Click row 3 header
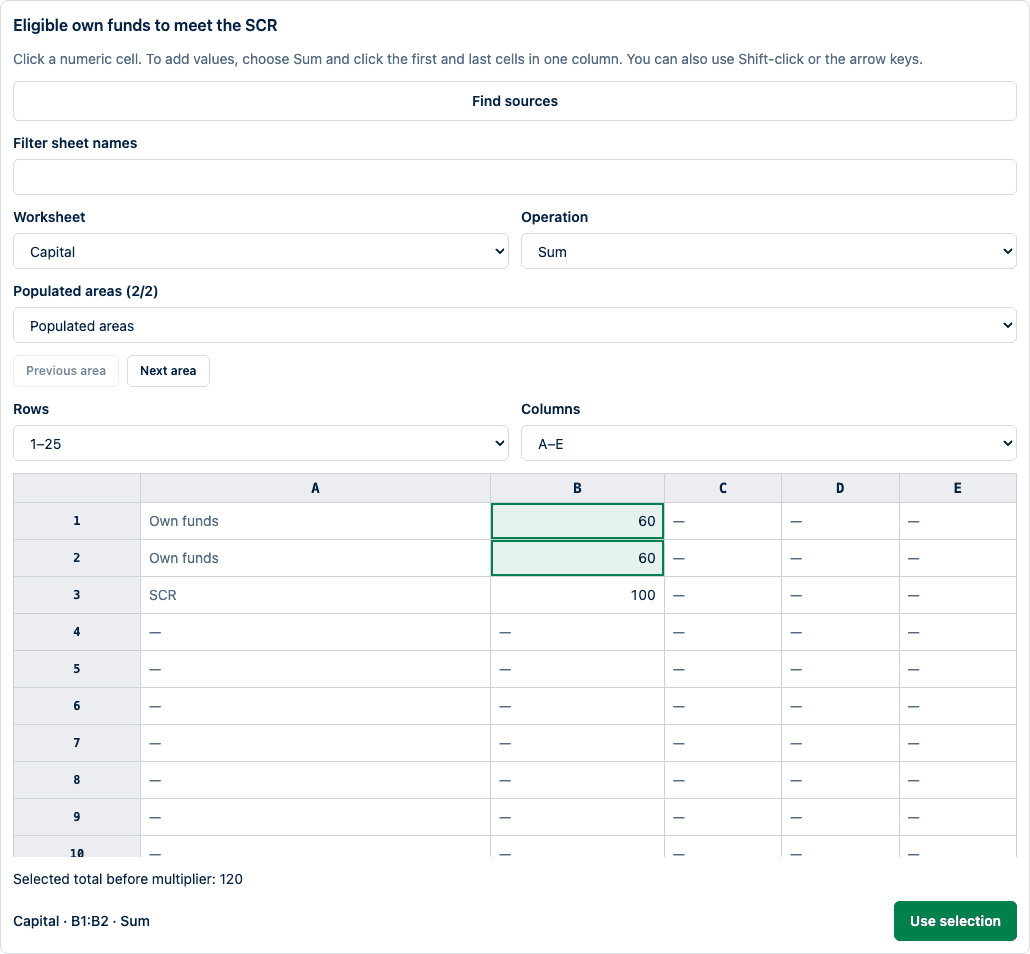 click(x=77, y=595)
